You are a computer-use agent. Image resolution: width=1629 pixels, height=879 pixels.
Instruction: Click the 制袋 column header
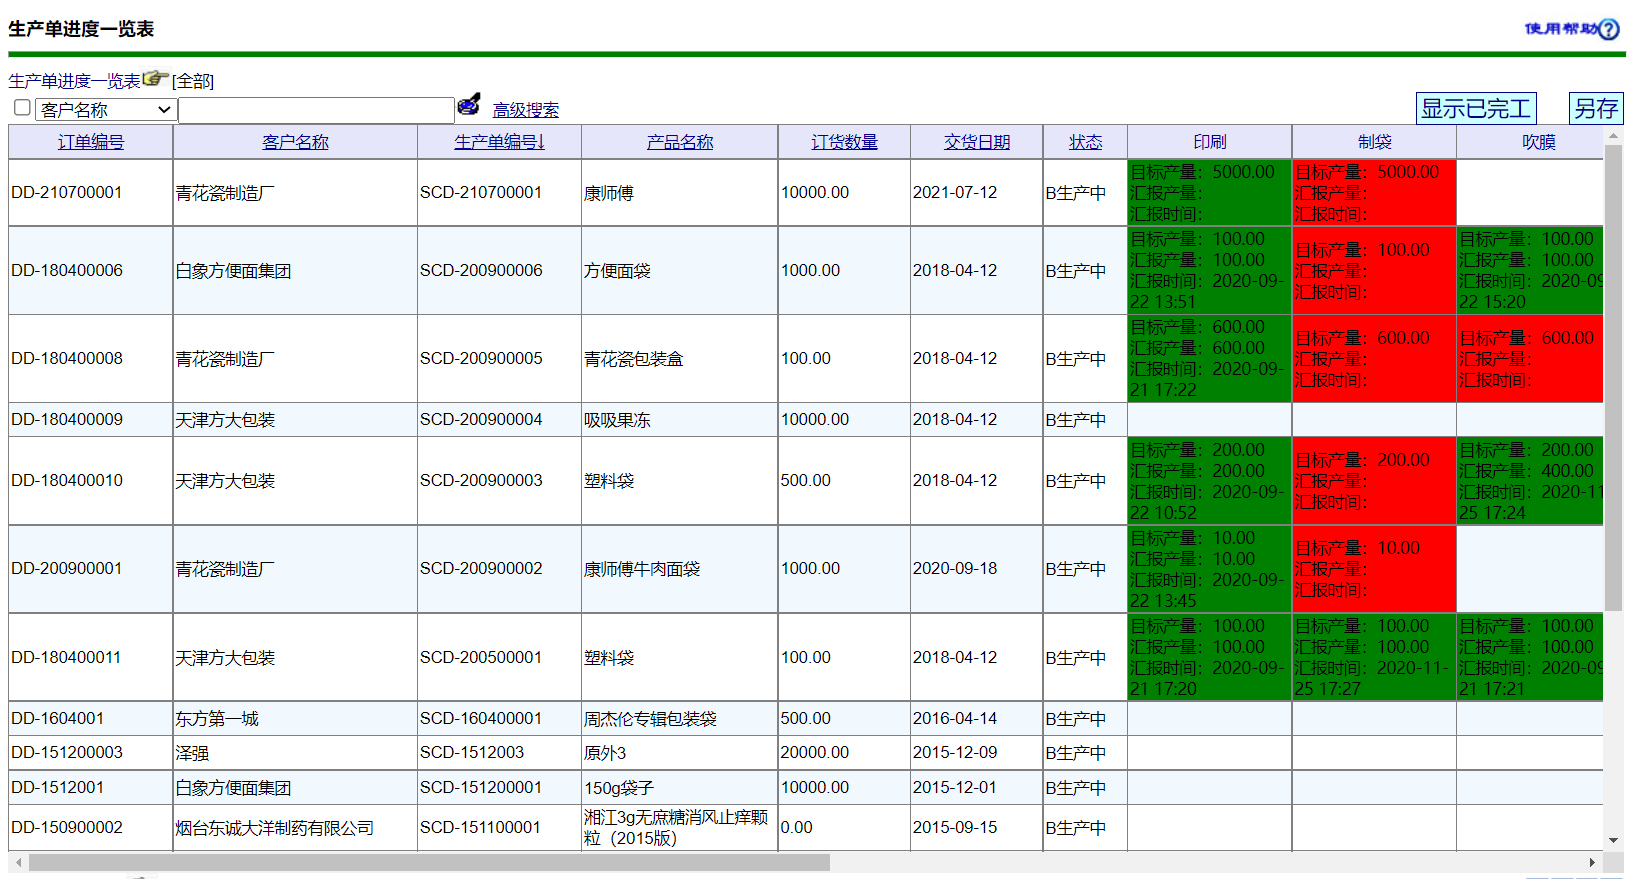[x=1374, y=142]
